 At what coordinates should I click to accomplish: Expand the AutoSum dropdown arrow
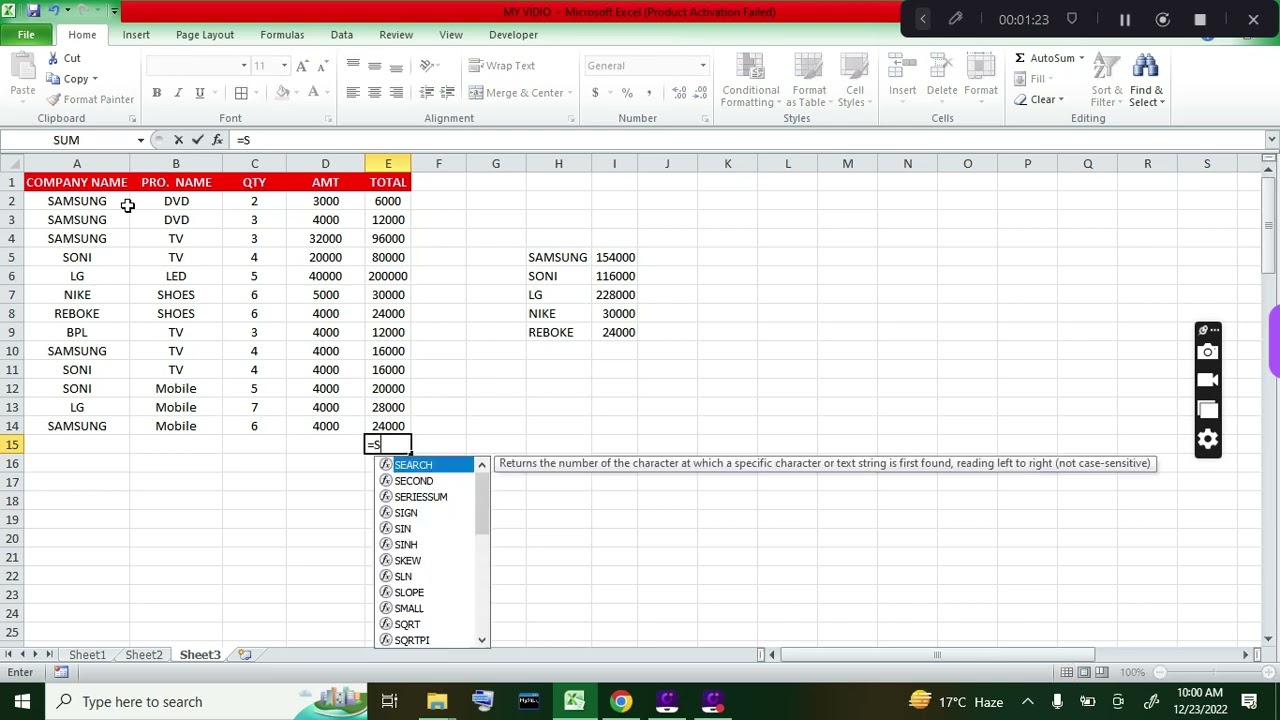click(1082, 58)
